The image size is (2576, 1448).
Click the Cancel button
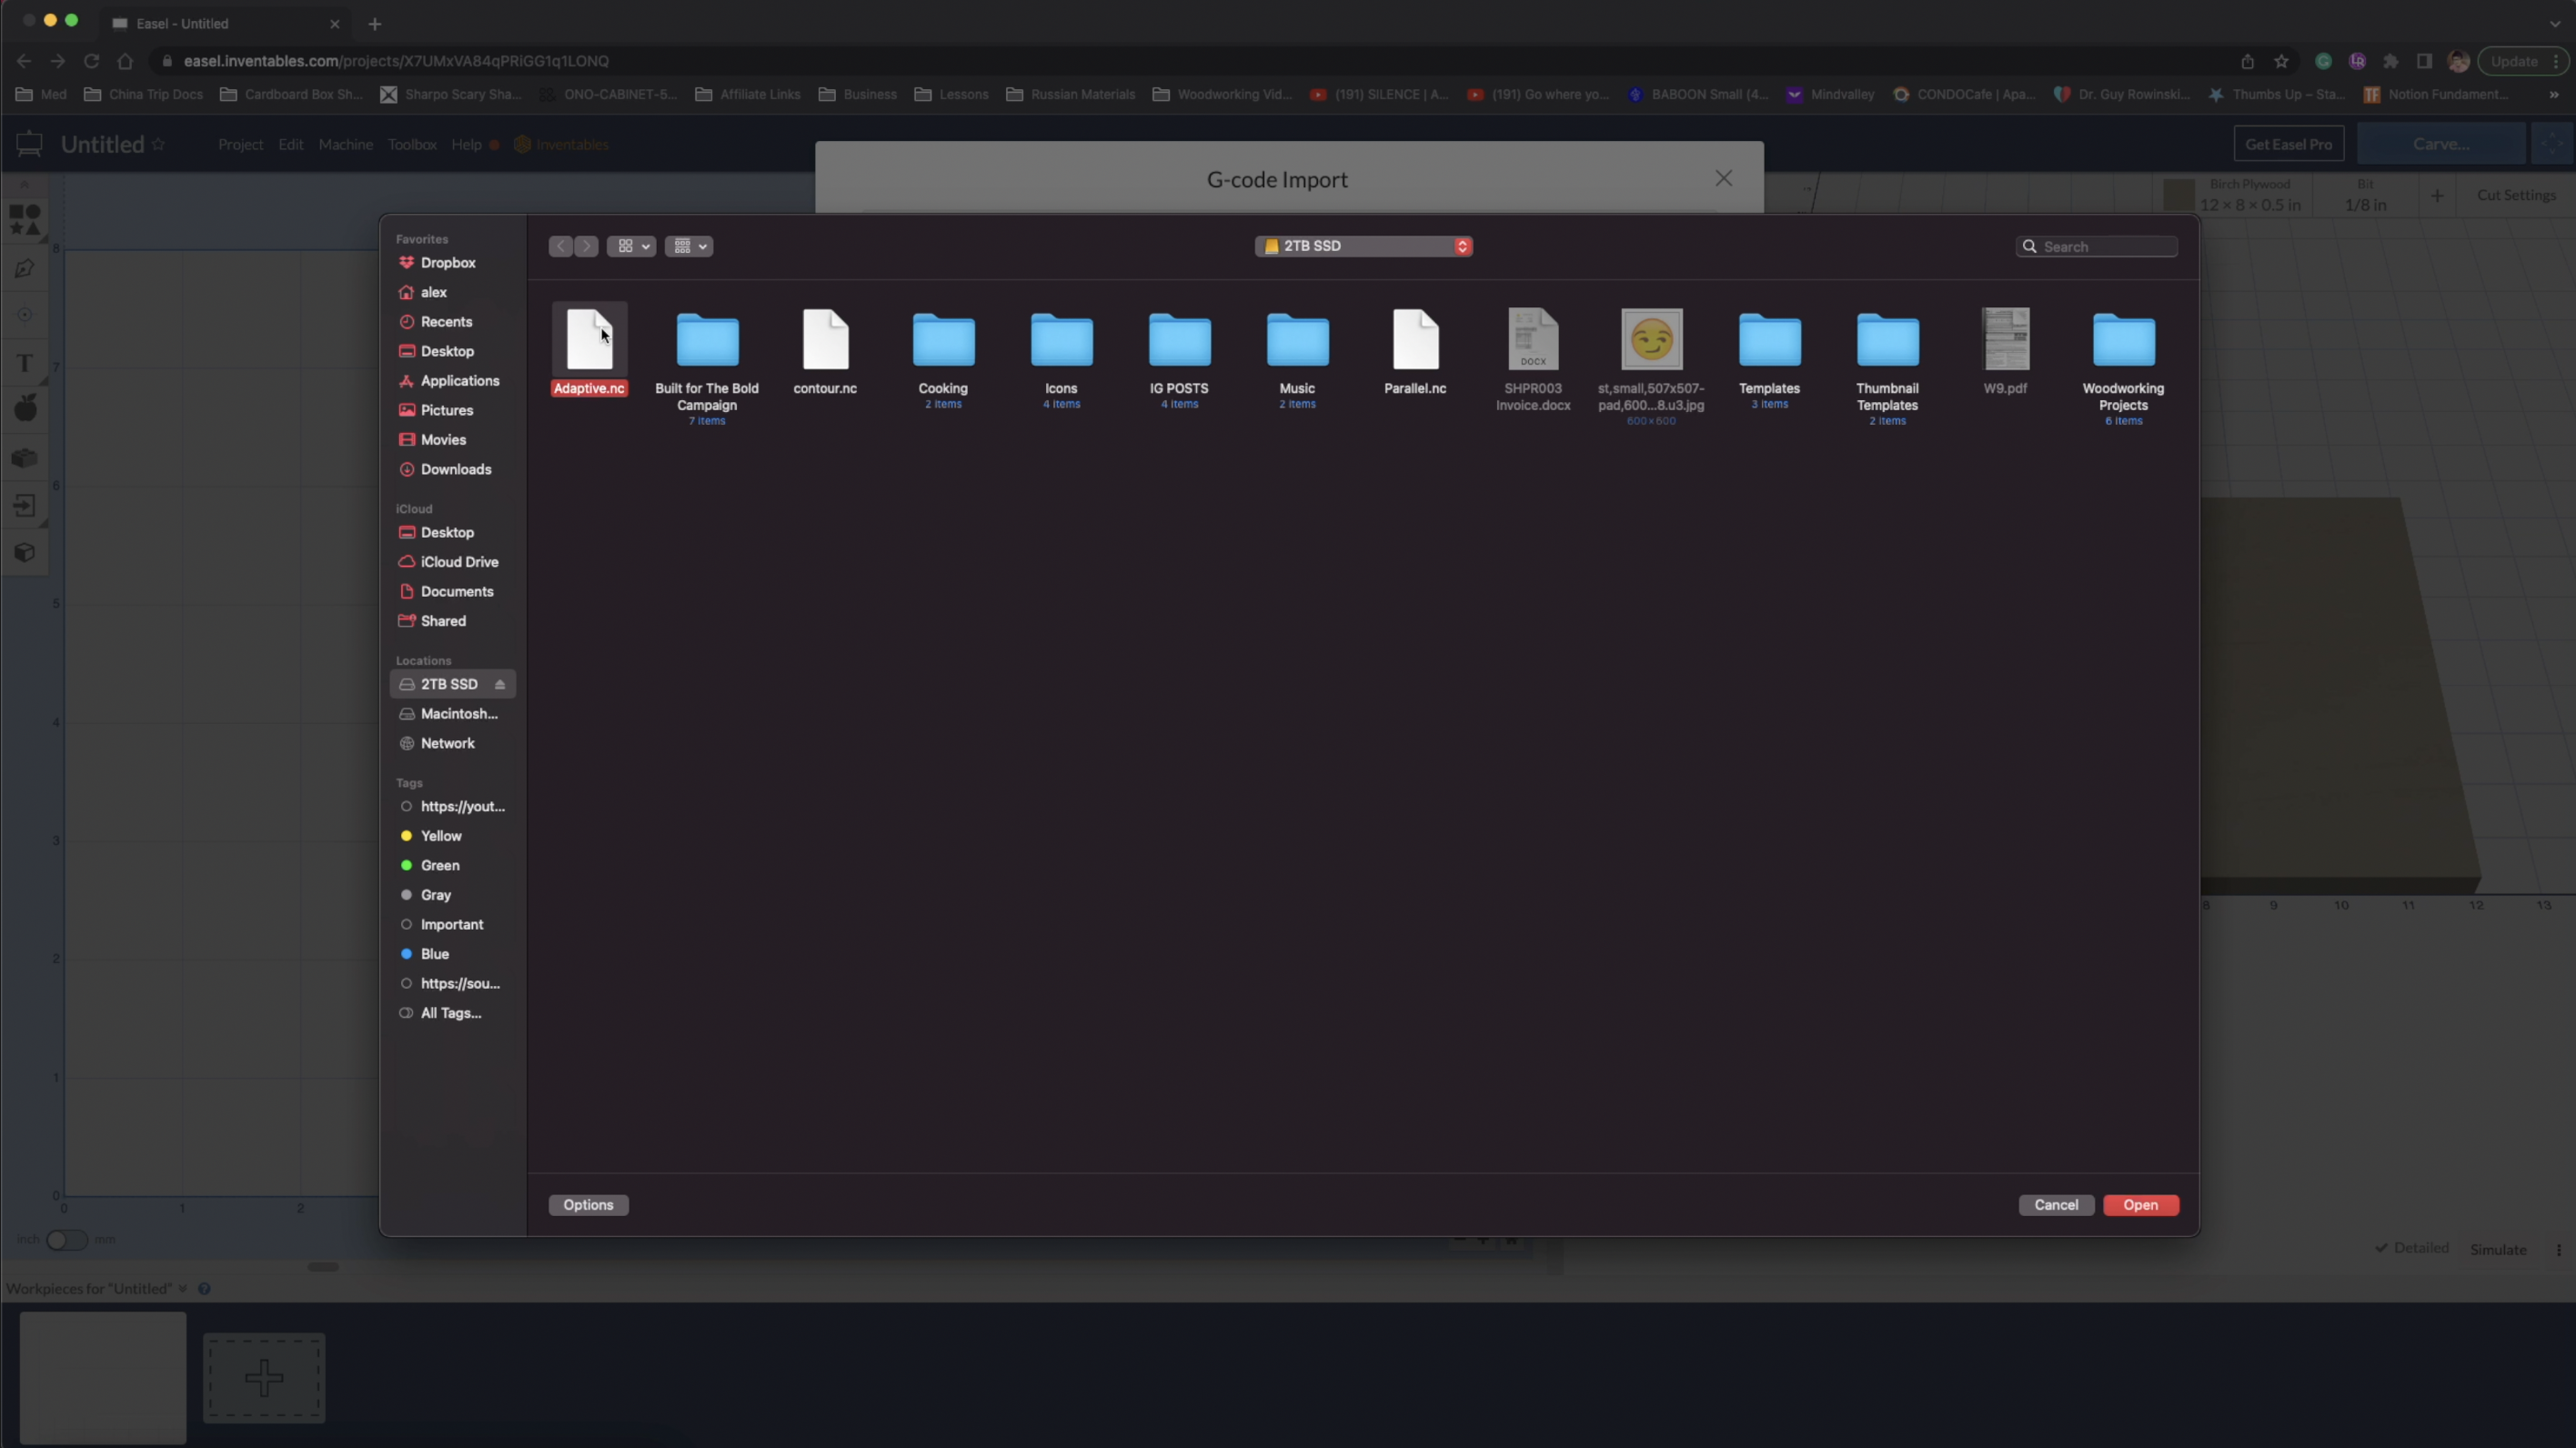tap(2055, 1205)
